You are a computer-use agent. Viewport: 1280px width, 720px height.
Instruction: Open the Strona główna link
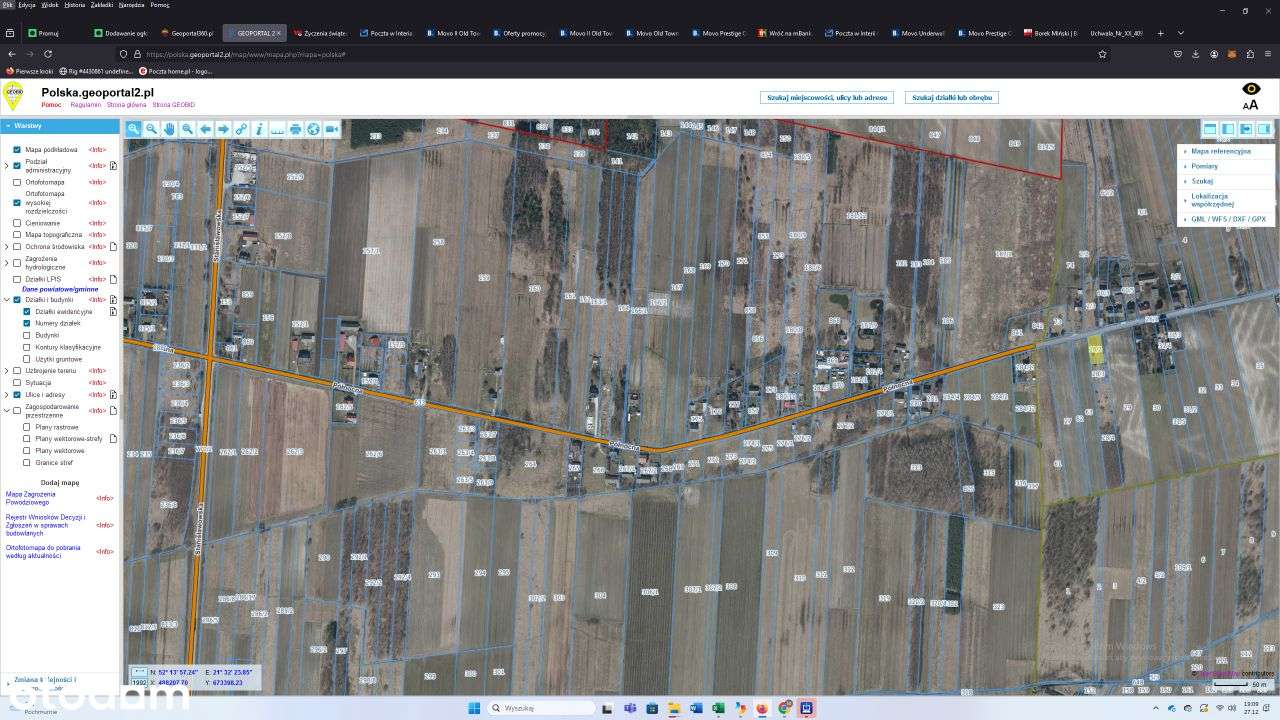click(x=127, y=105)
